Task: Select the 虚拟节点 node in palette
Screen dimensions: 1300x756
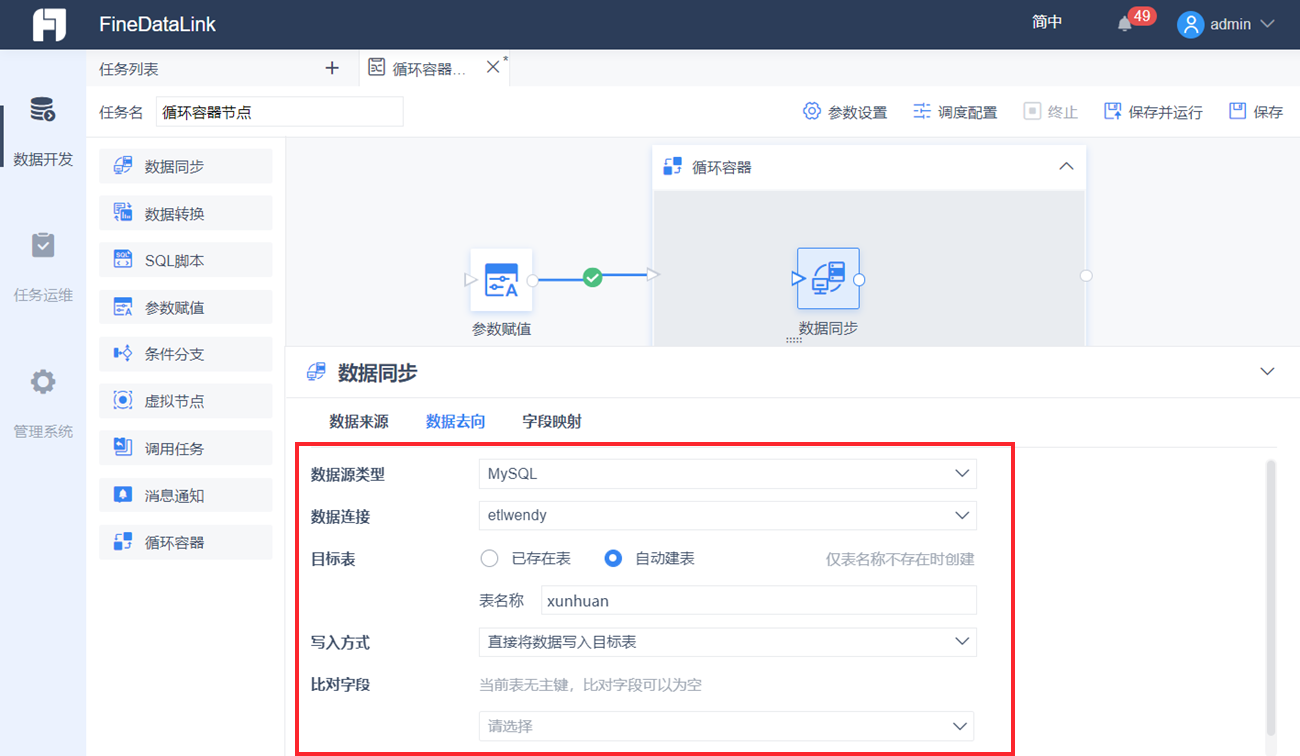Action: click(186, 401)
